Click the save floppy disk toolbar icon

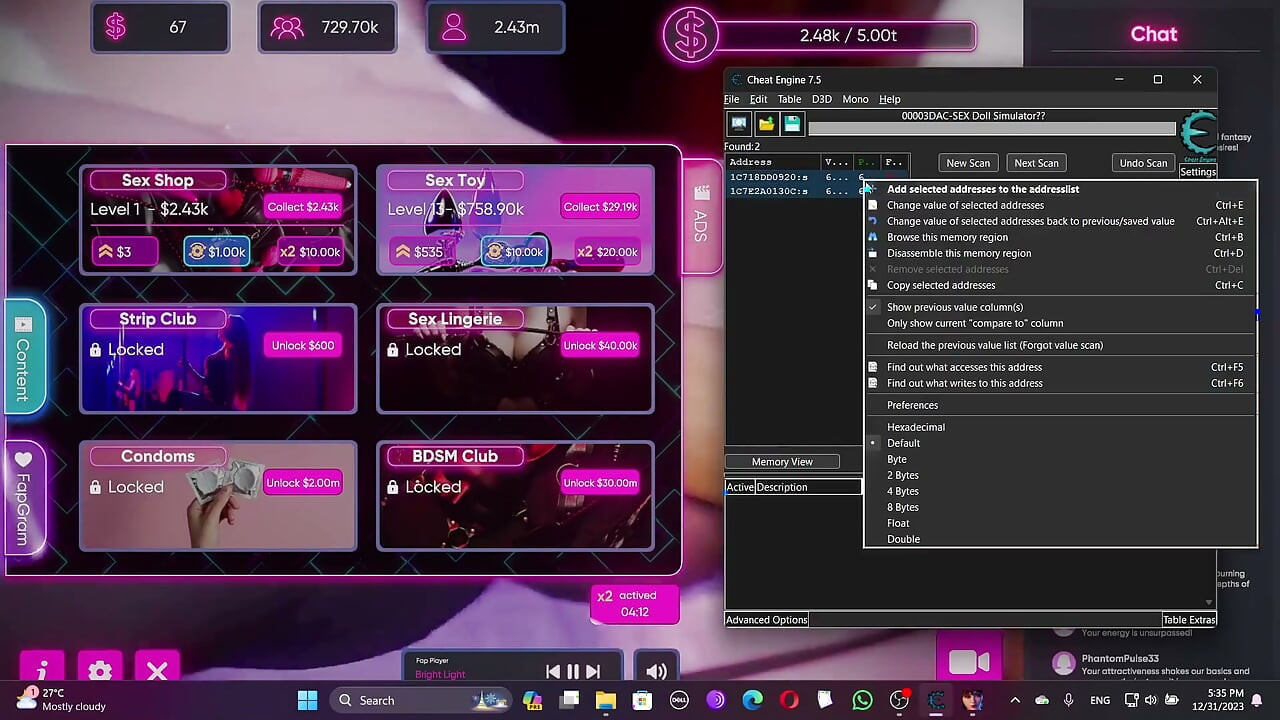(792, 123)
